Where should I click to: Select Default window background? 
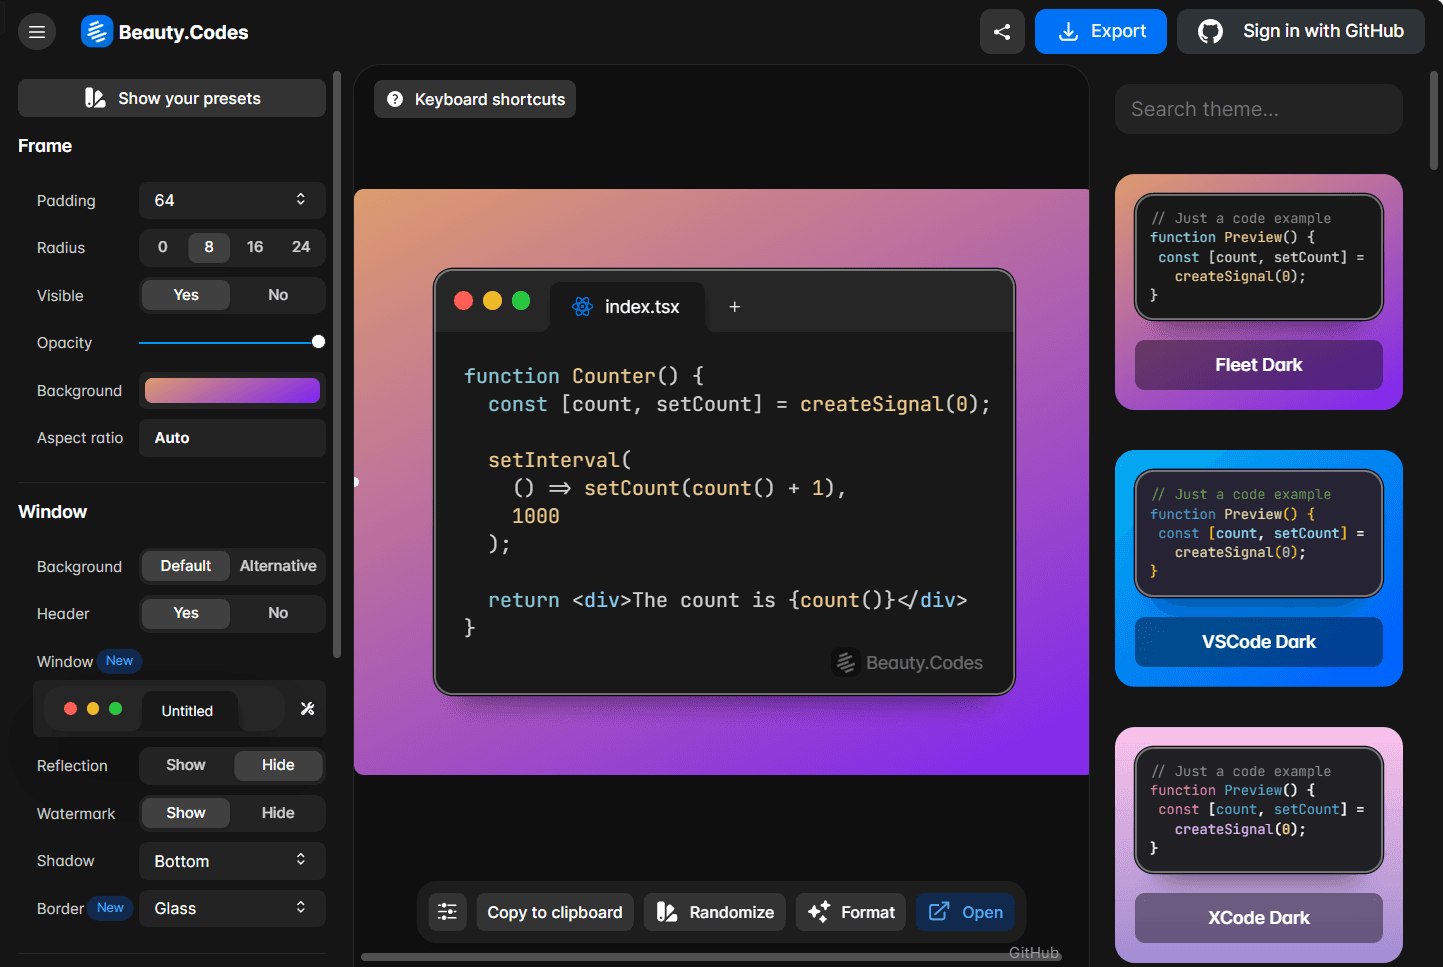(186, 566)
